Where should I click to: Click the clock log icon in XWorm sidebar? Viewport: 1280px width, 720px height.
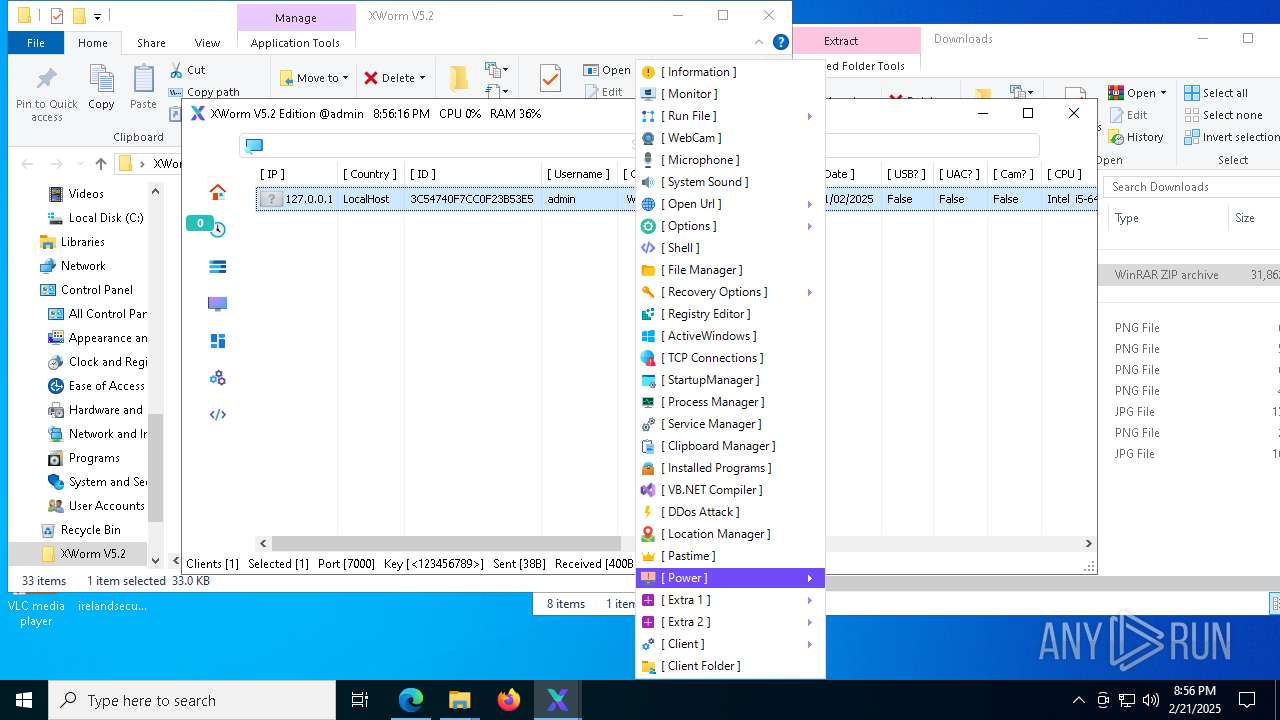[x=218, y=230]
